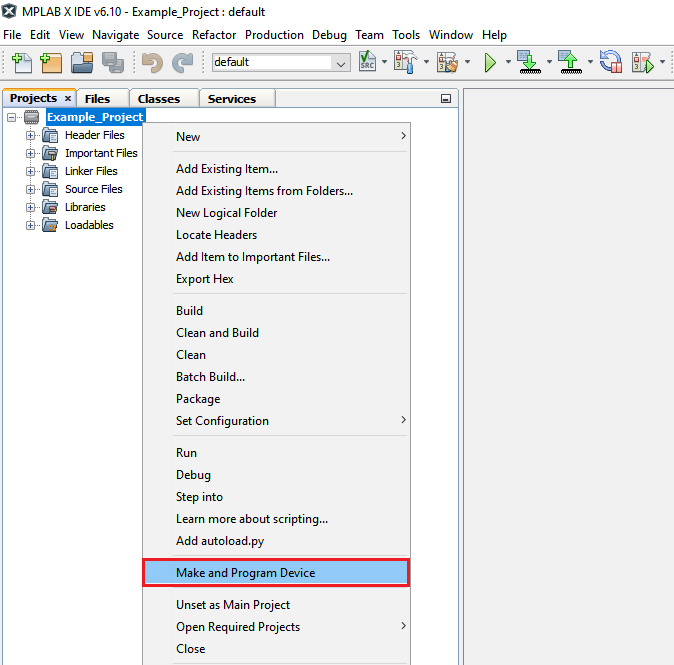Close the Projects tab with its x
This screenshot has height=665, width=674.
[68, 98]
